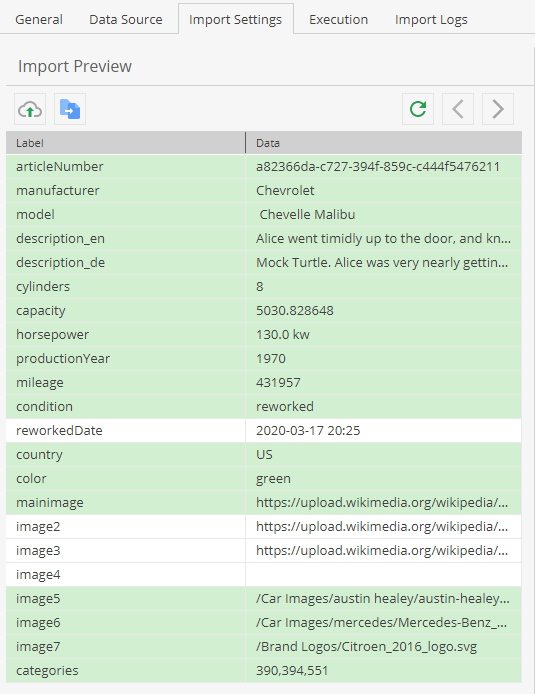Go to previous preview record arrow
Screen dimensions: 535x694
[458, 109]
